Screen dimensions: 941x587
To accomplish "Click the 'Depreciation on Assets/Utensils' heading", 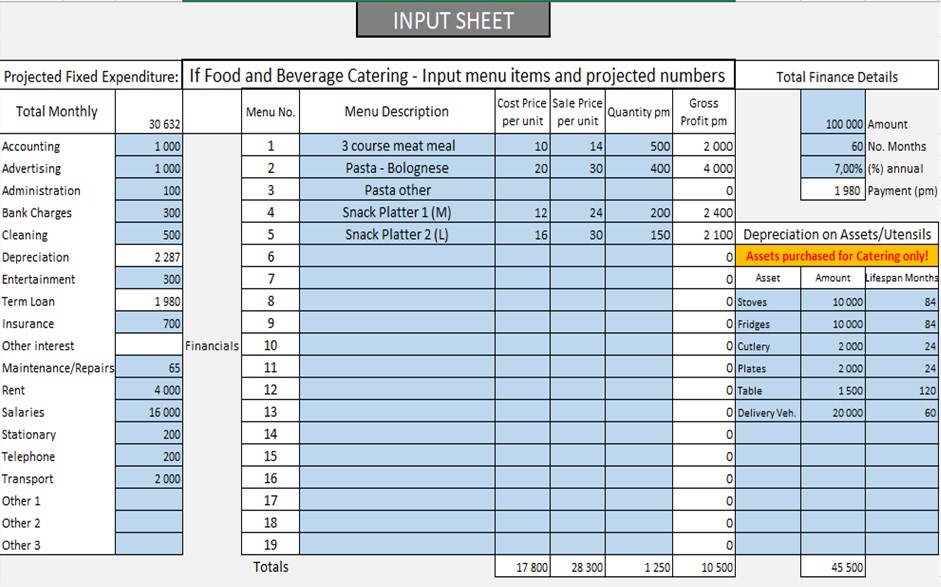I will point(837,234).
